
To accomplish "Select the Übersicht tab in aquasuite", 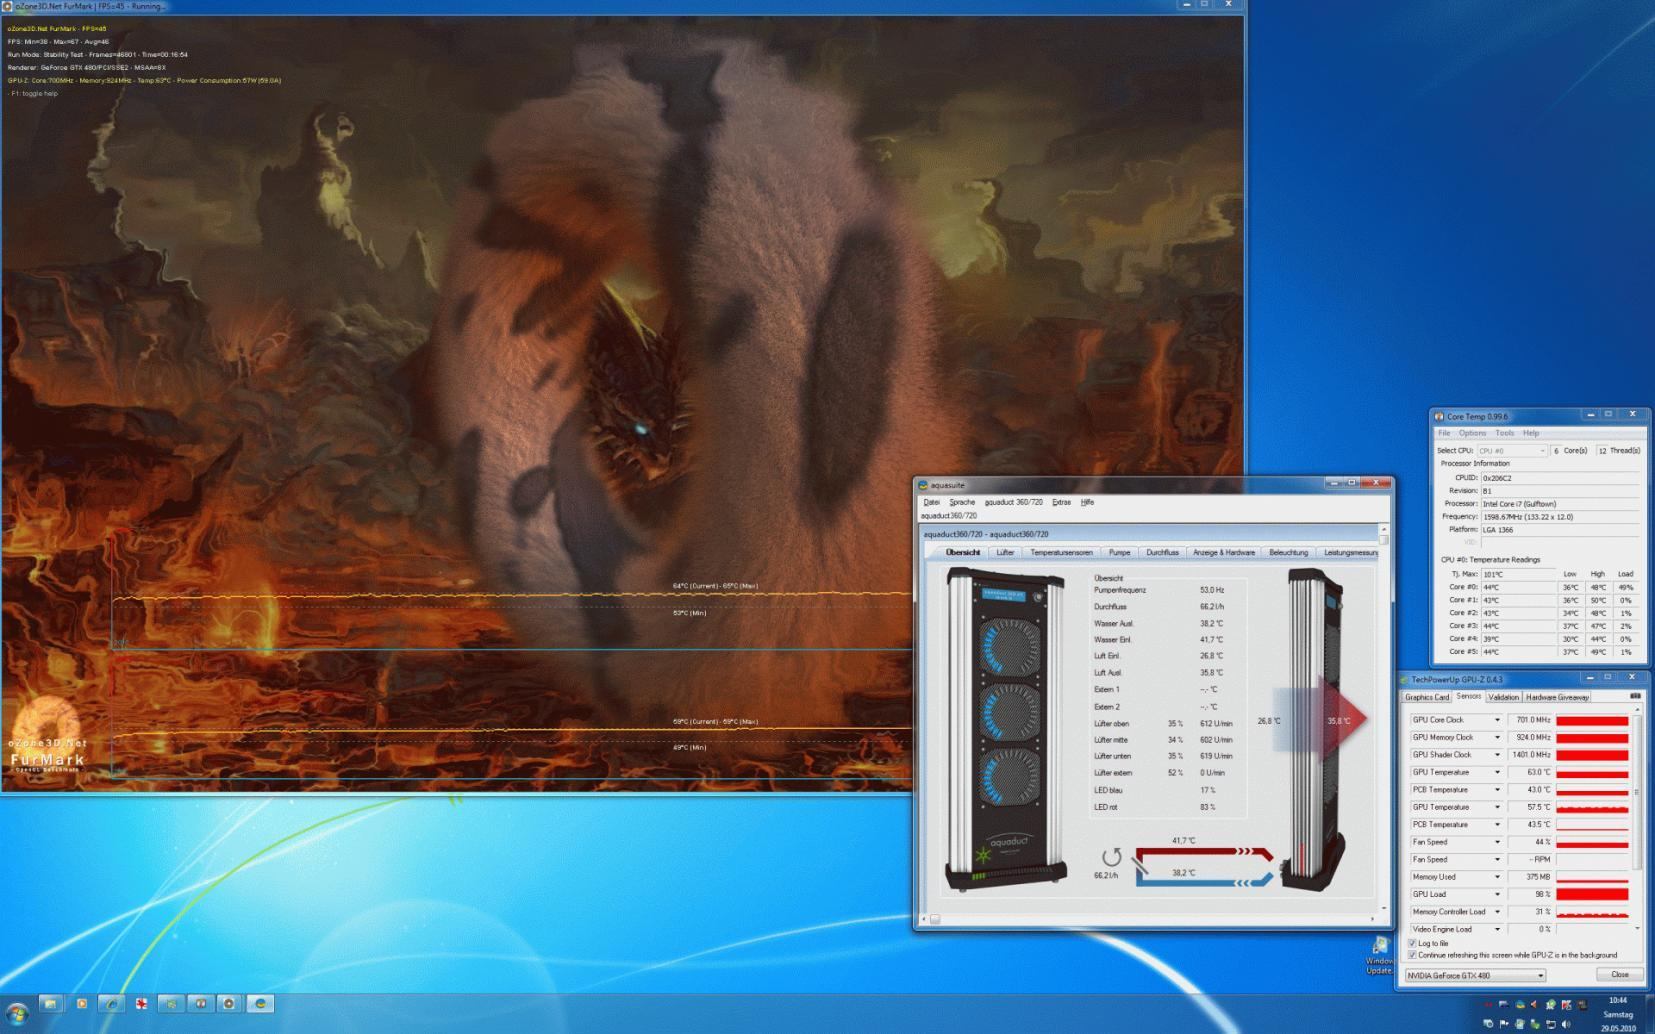I will pyautogui.click(x=962, y=552).
